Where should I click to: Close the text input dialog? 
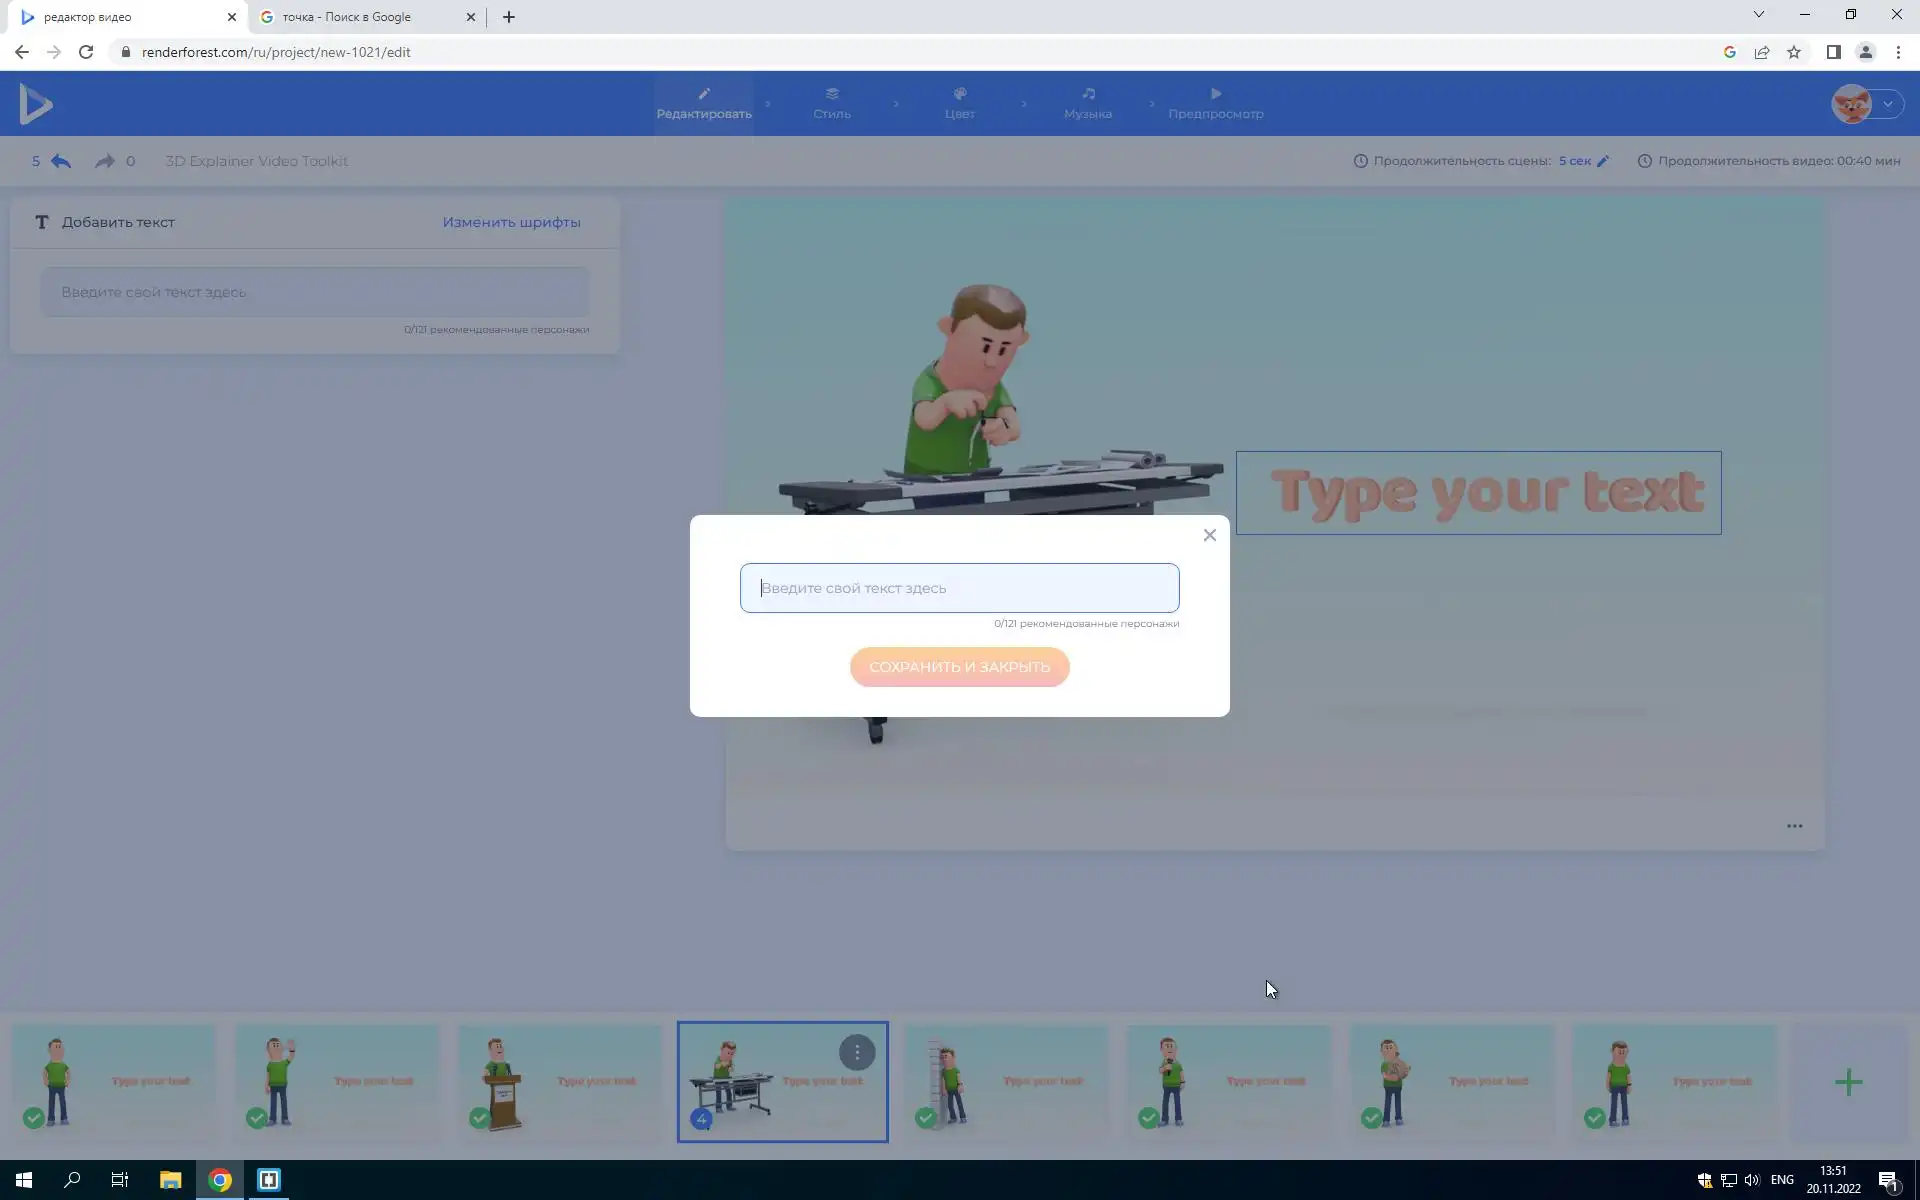pyautogui.click(x=1209, y=535)
